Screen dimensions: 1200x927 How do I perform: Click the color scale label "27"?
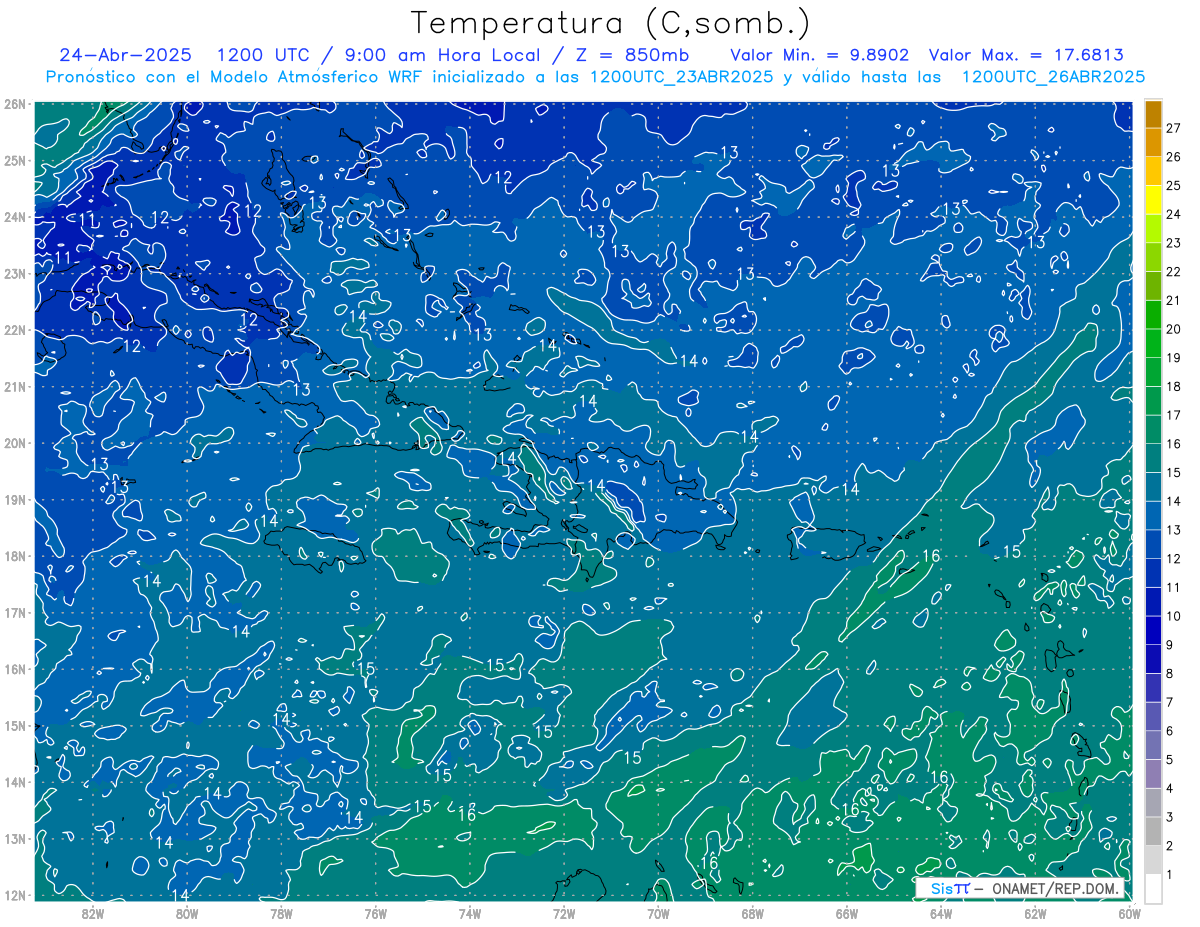(1173, 128)
